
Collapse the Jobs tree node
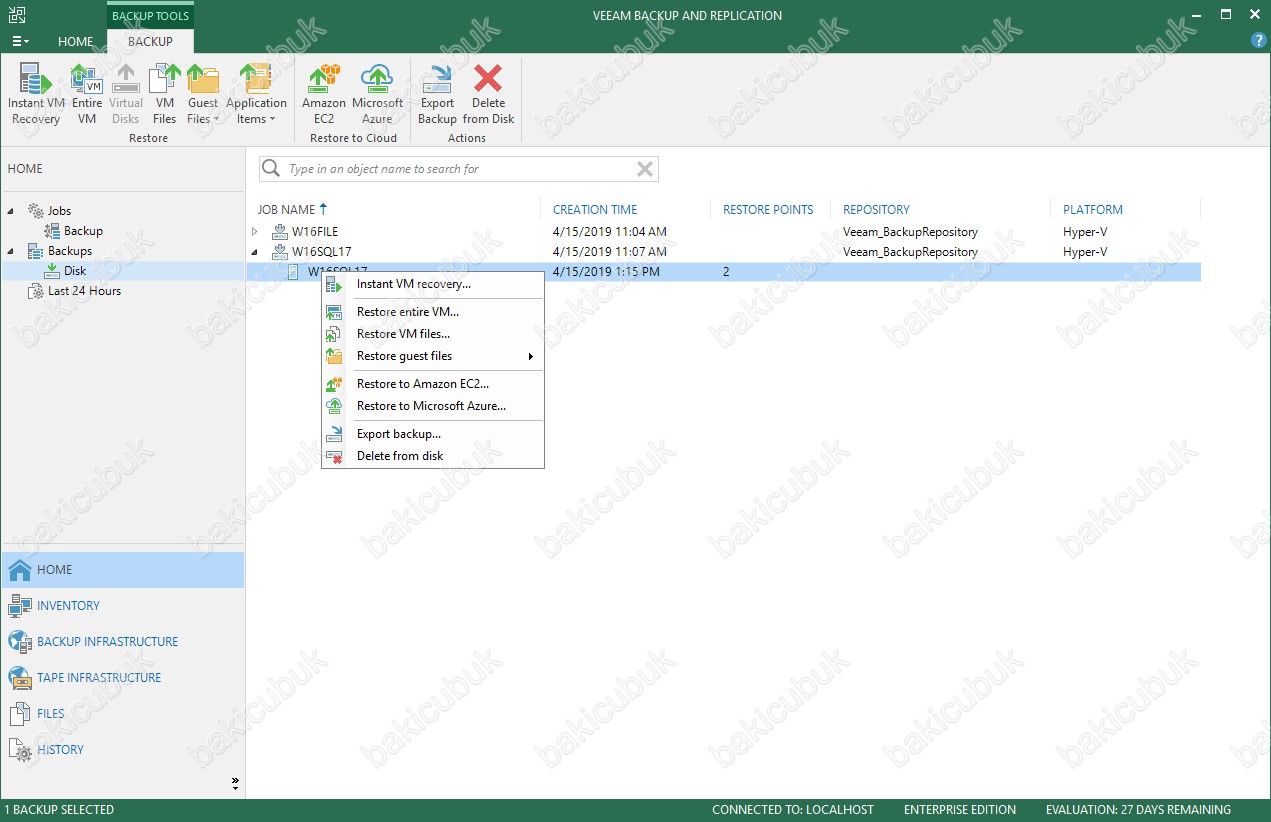pos(13,211)
